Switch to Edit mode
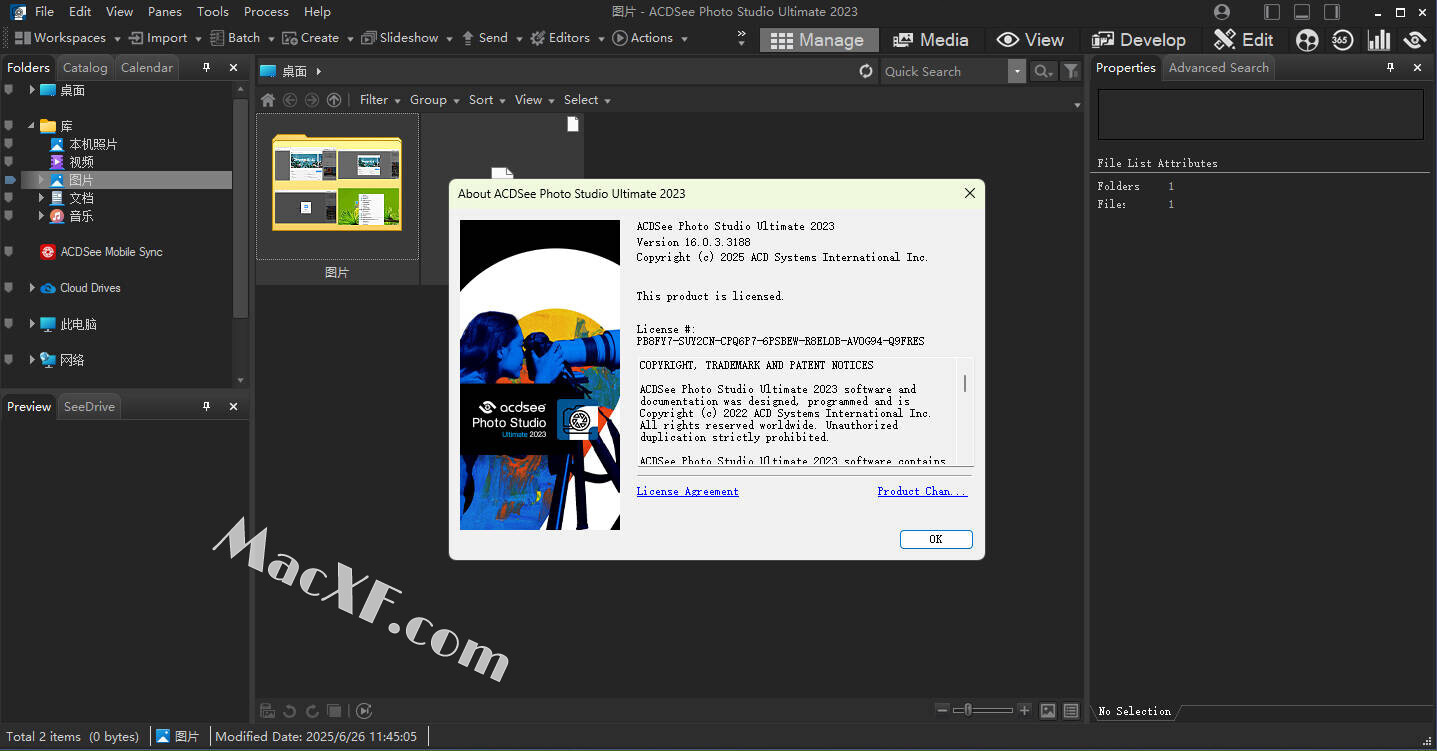This screenshot has height=751, width=1437. click(1243, 40)
